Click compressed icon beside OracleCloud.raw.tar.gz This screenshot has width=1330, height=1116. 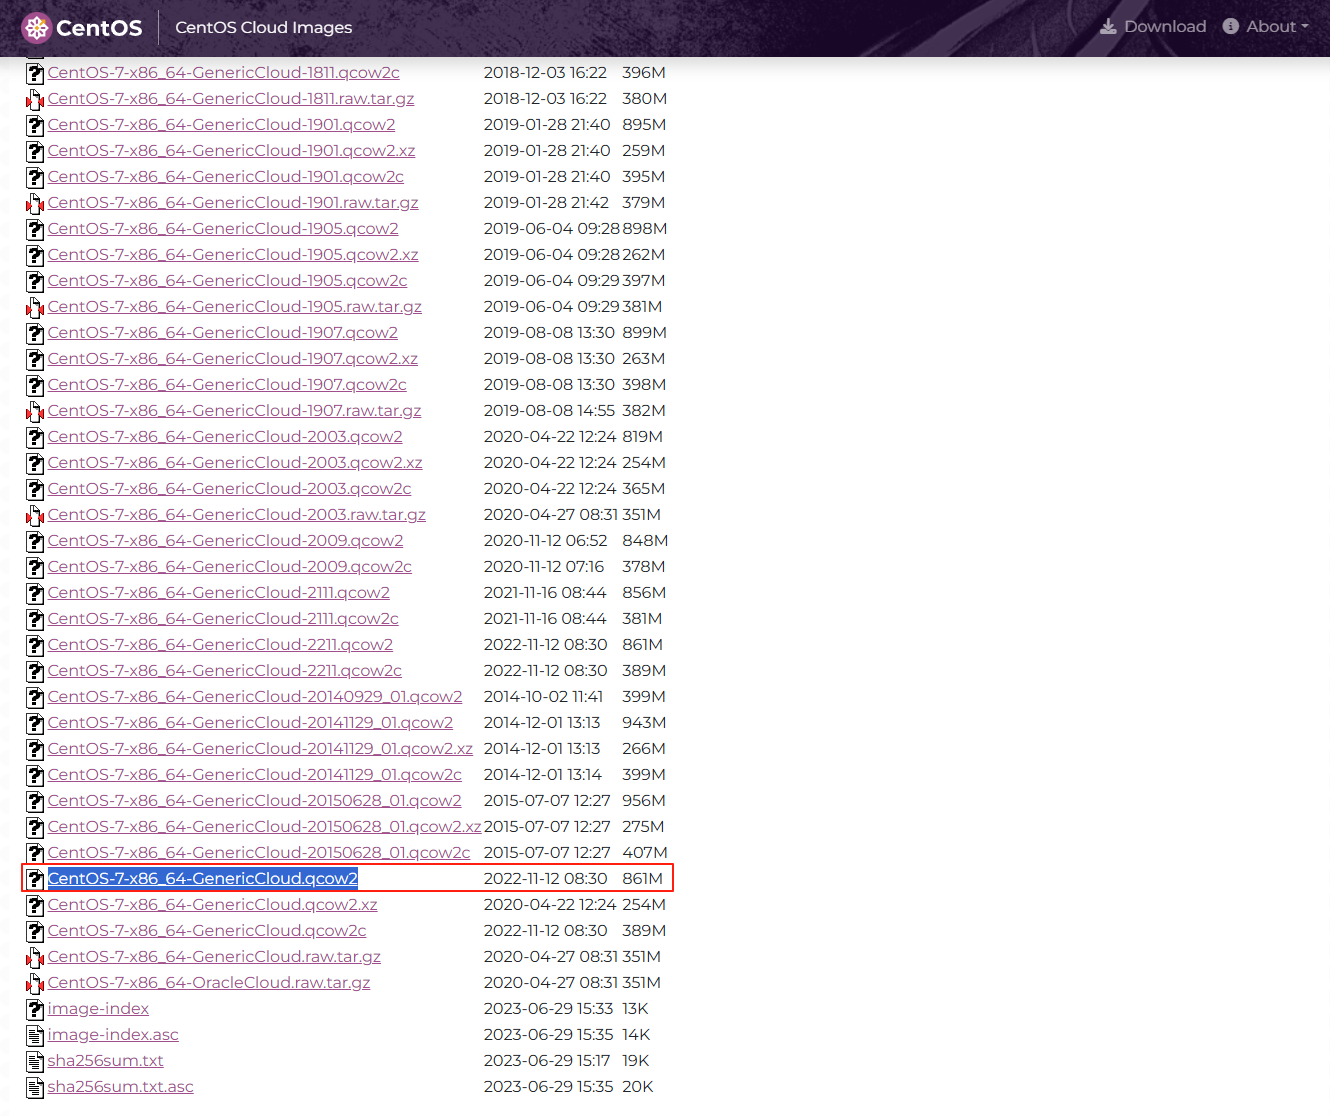pos(35,983)
